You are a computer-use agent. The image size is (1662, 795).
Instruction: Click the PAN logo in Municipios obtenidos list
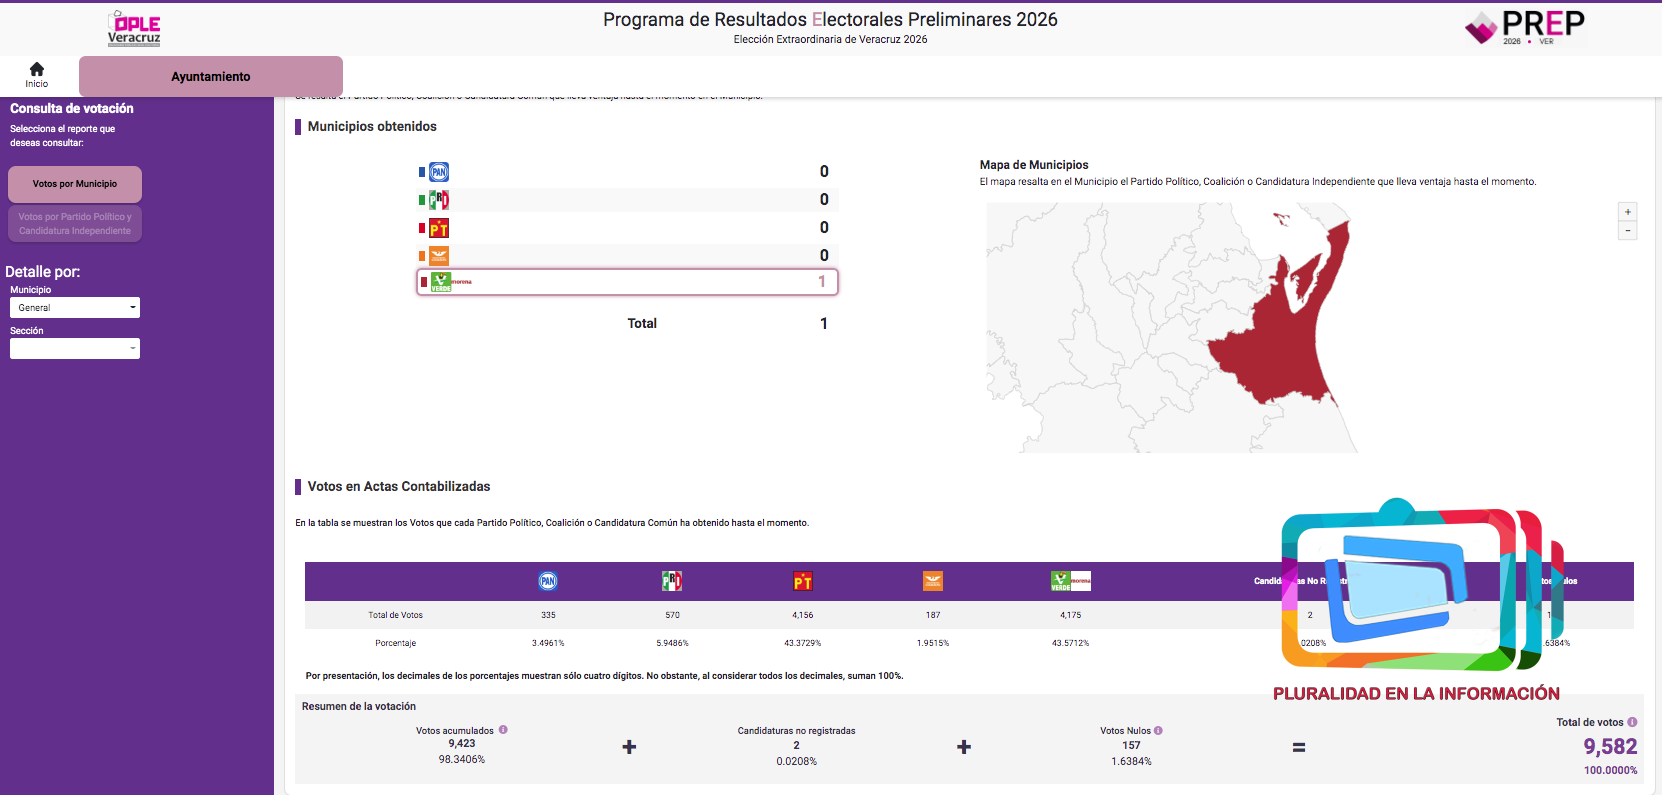click(x=439, y=172)
